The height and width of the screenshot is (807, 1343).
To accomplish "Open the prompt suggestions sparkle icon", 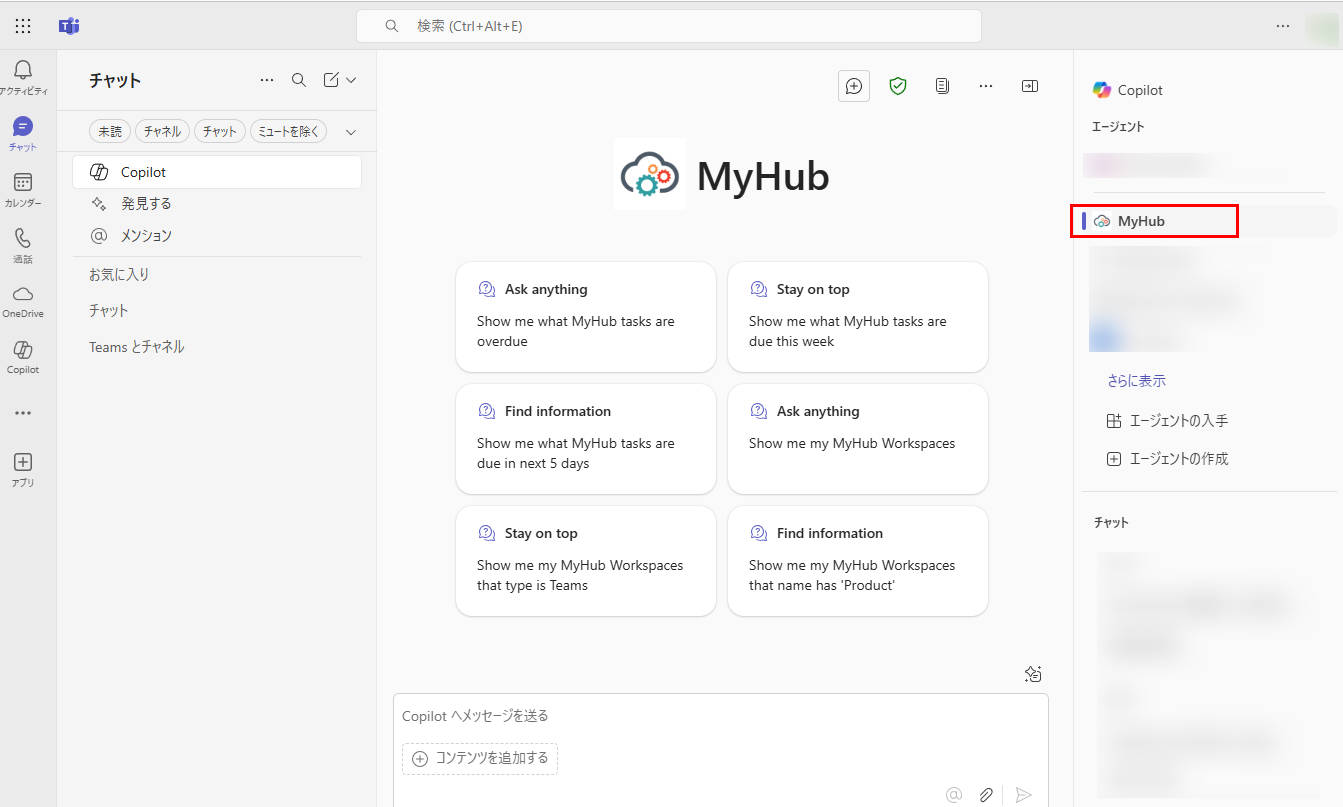I will tap(1033, 674).
